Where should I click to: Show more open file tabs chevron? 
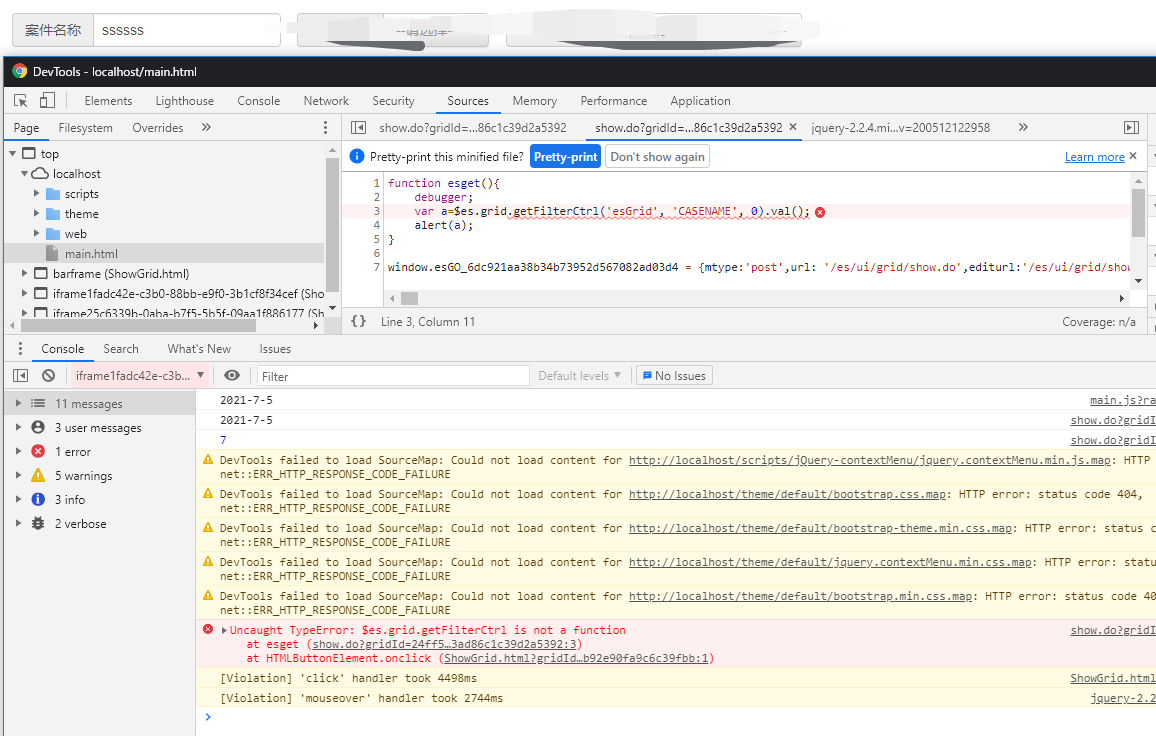1023,128
